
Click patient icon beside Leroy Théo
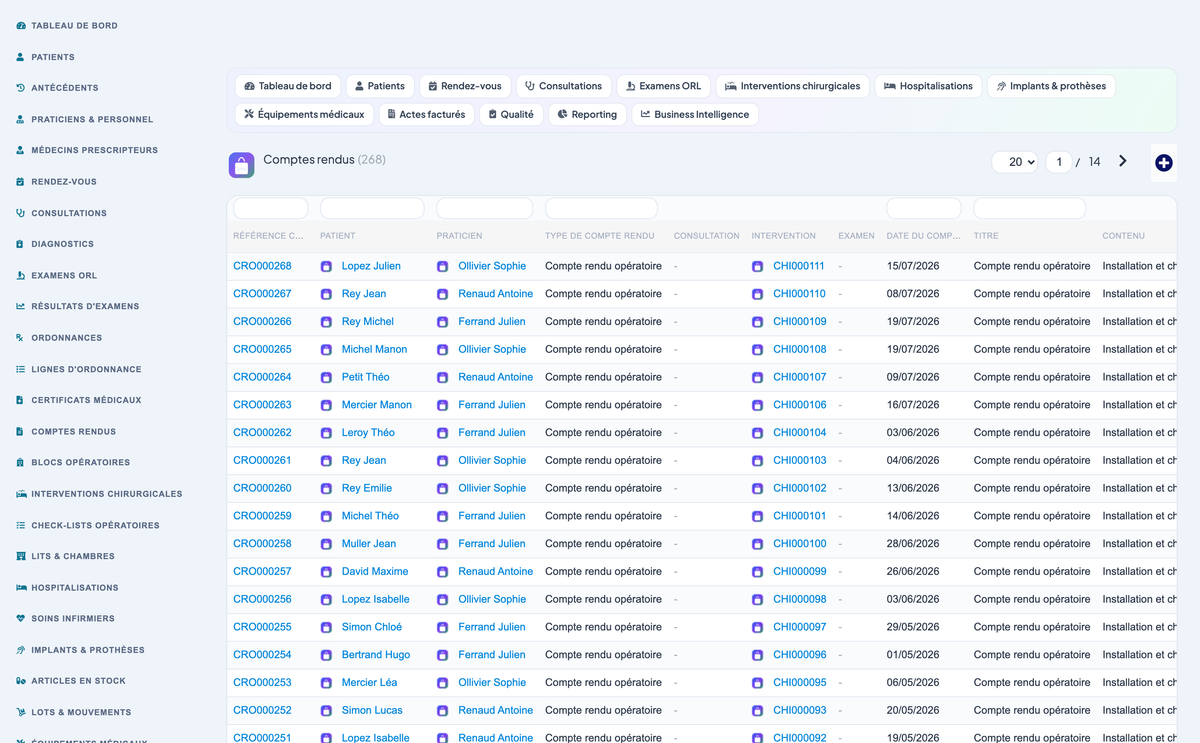point(326,433)
